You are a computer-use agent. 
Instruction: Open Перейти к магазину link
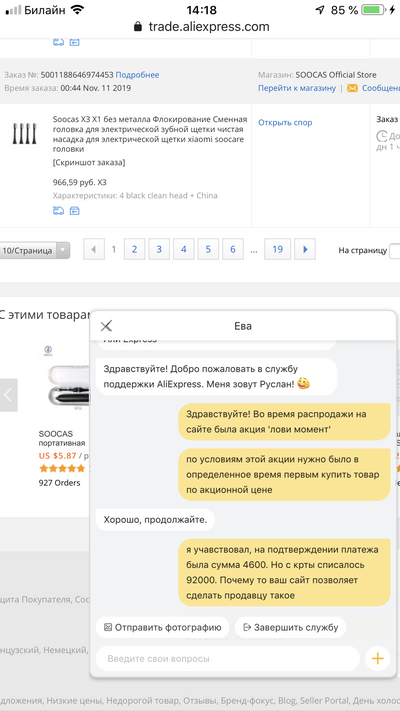pyautogui.click(x=297, y=88)
